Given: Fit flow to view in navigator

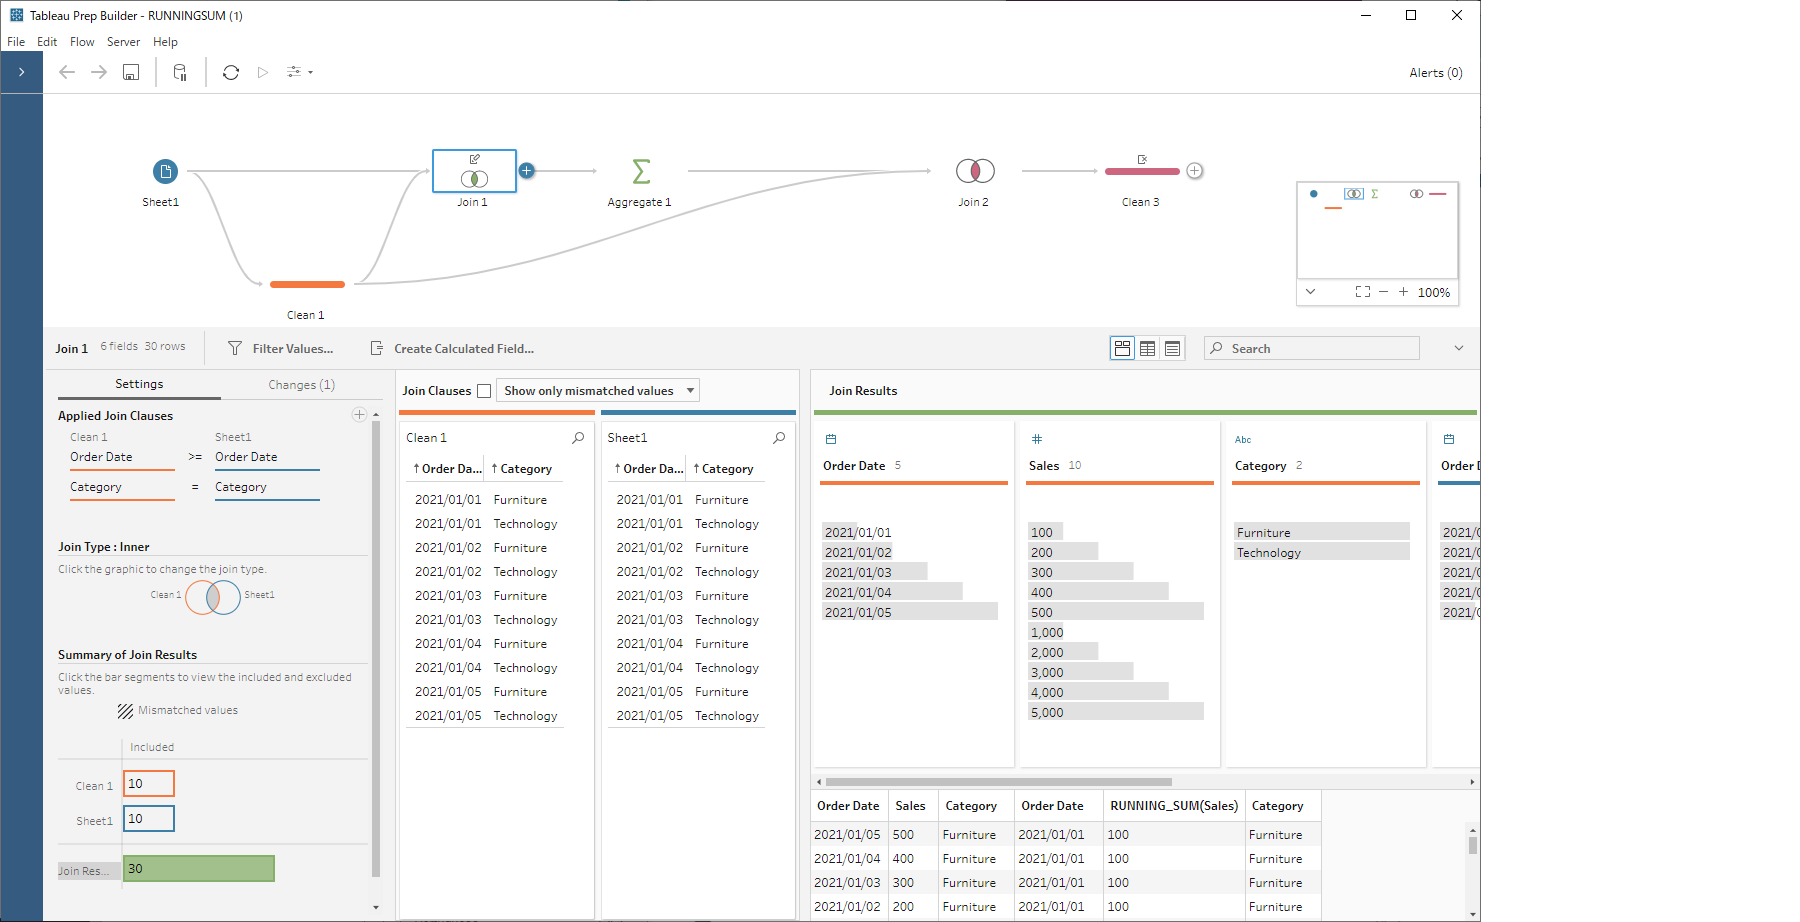Looking at the screenshot, I should click(1362, 292).
